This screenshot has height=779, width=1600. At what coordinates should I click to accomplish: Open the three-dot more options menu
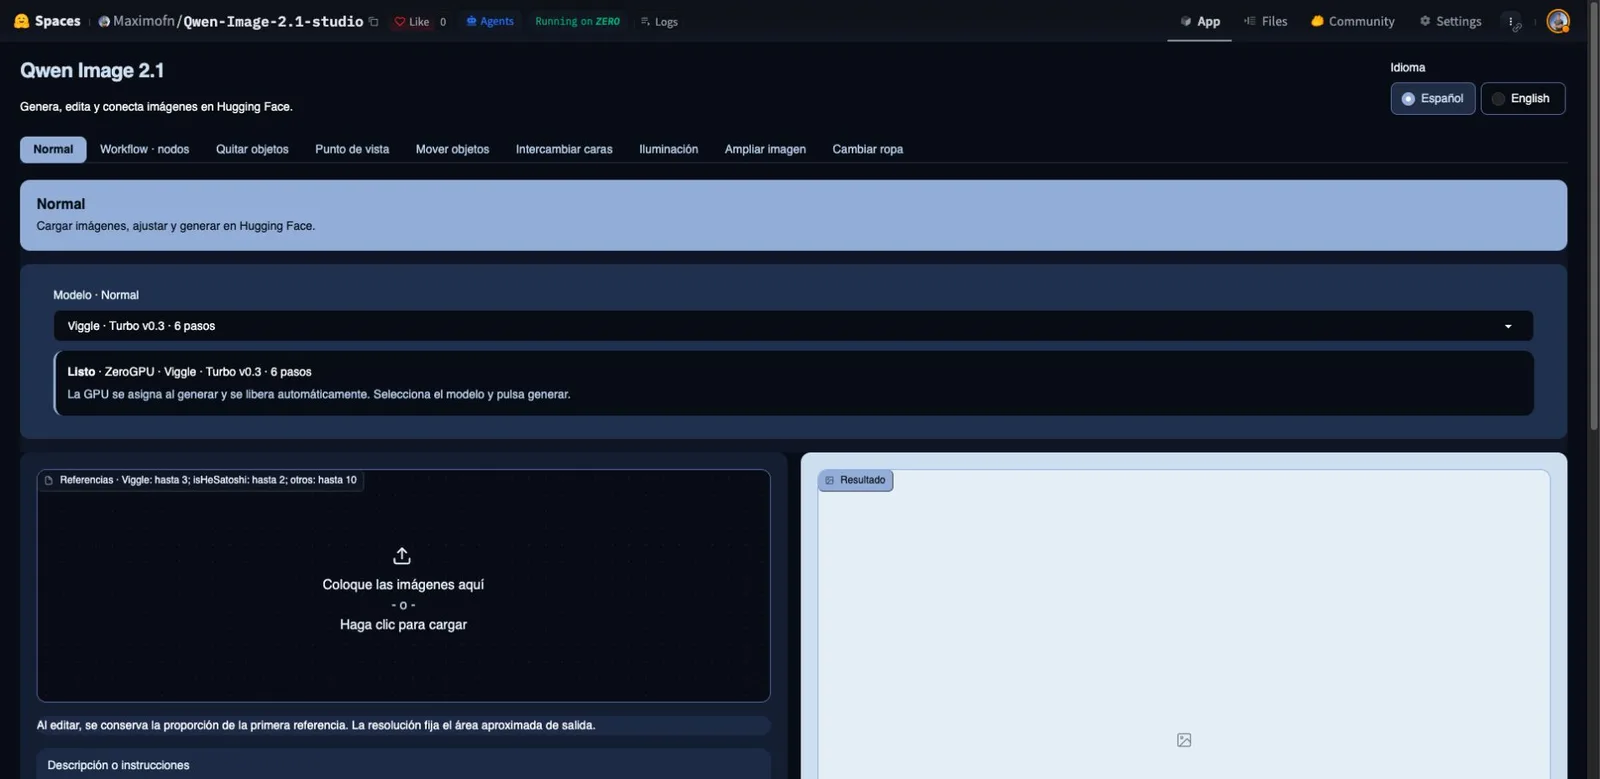[x=1511, y=21]
